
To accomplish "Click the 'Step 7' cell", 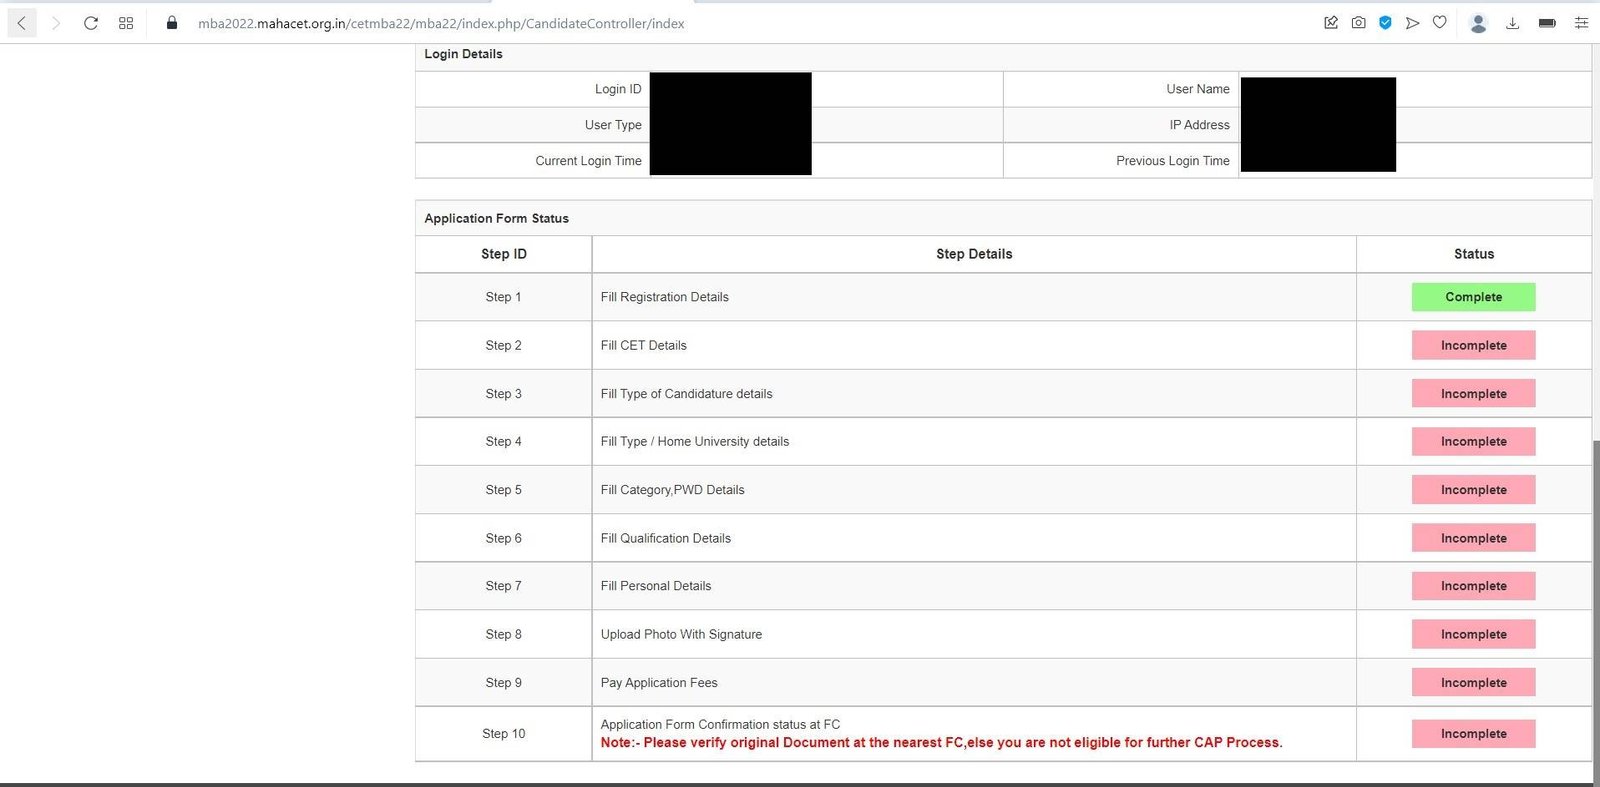I will tap(503, 586).
